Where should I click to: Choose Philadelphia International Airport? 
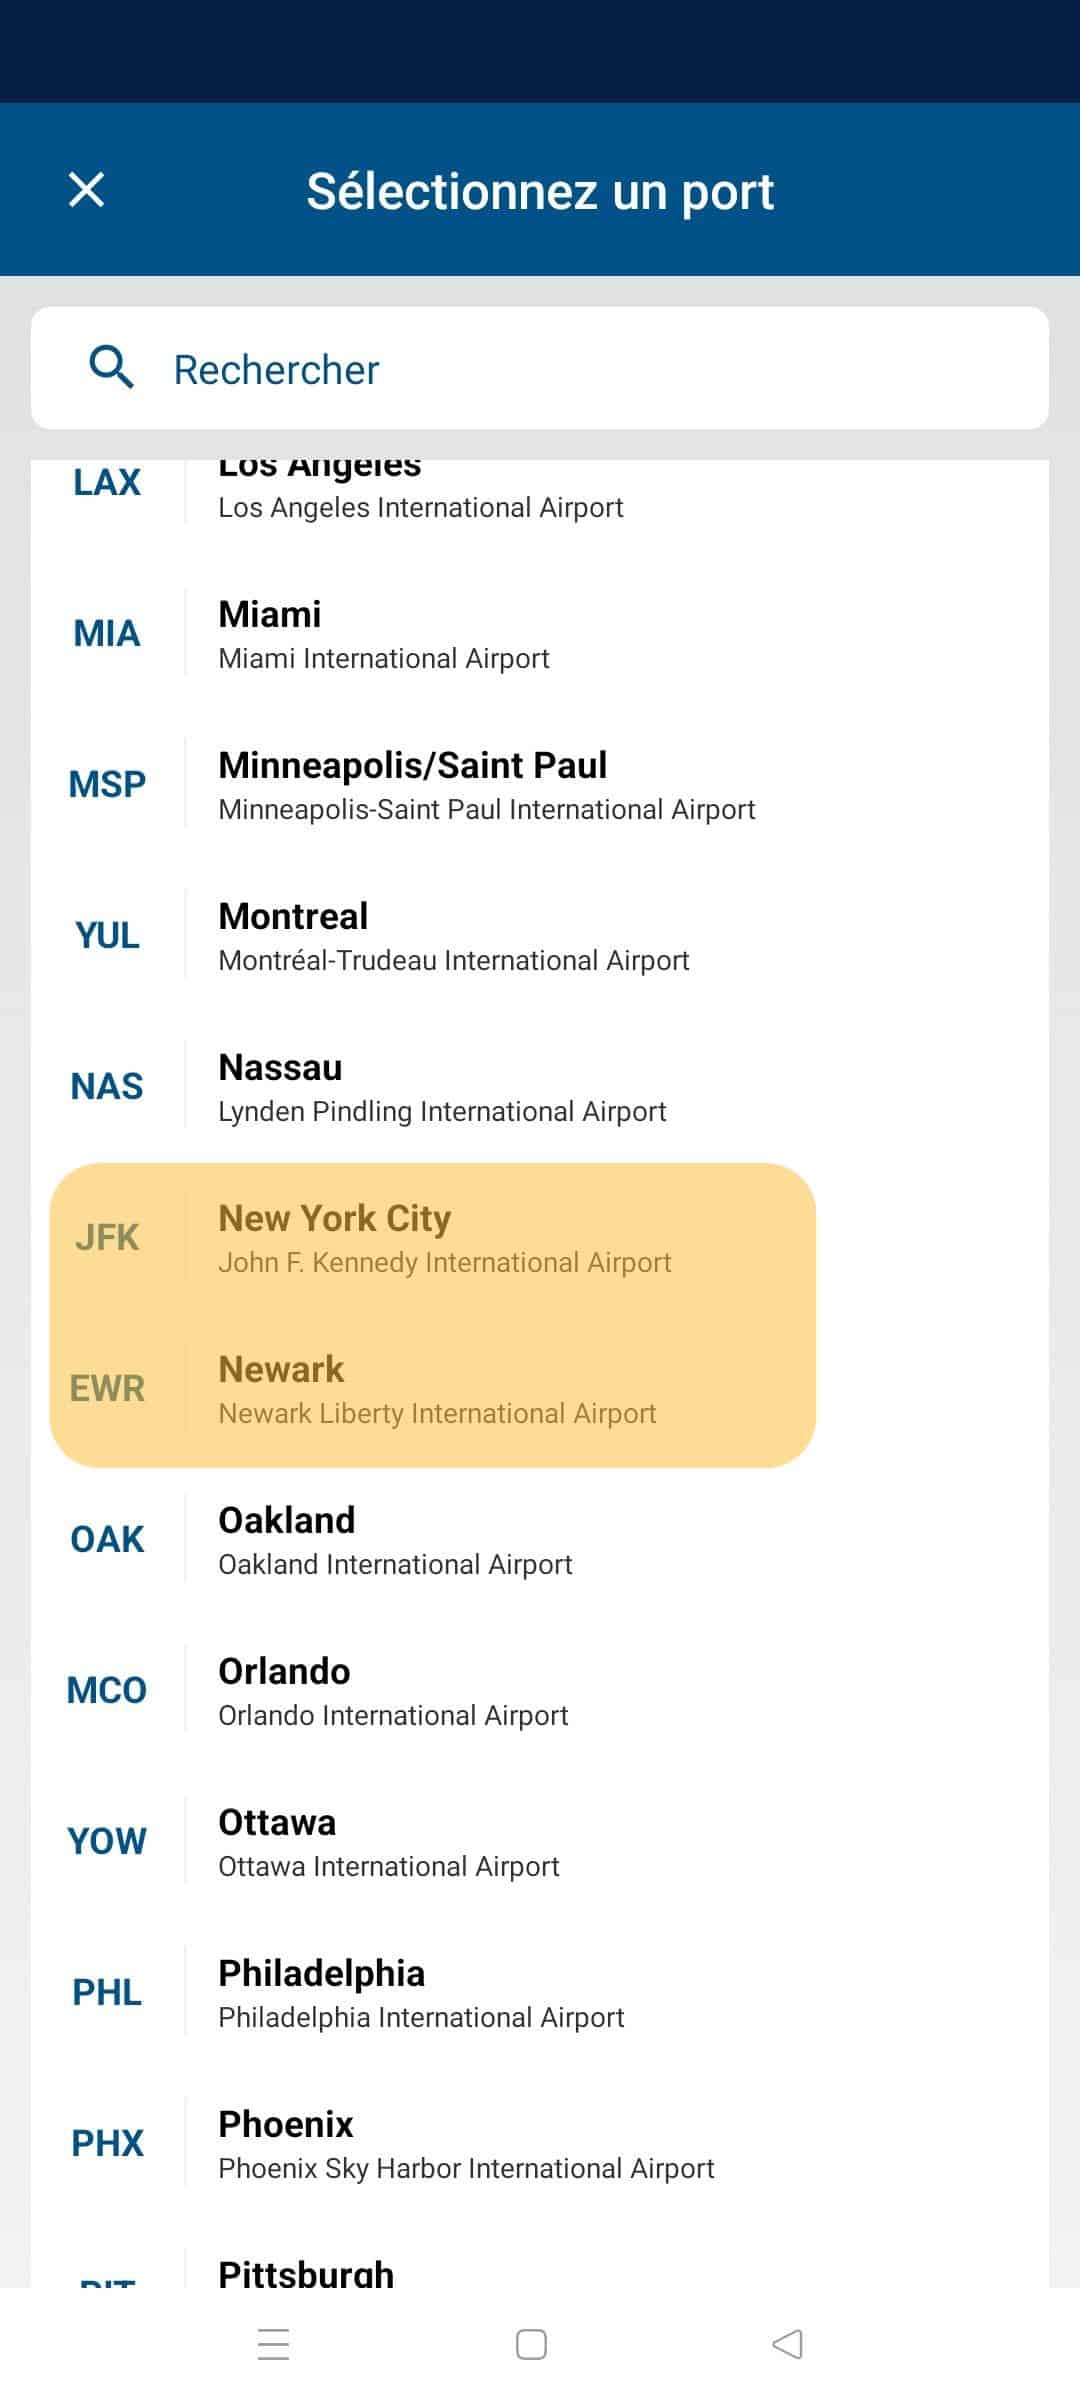540,1992
